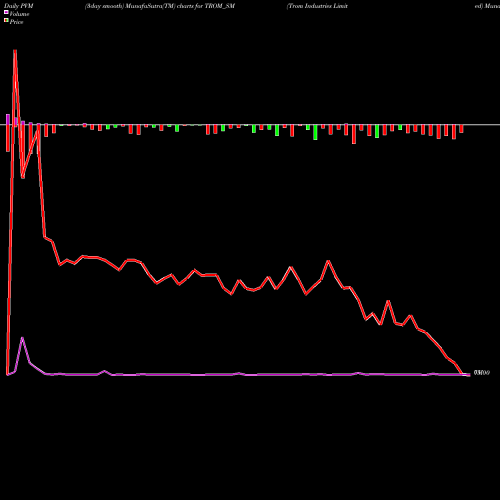The width and height of the screenshot is (500, 500).
Task: Click the 'charts for TROM_SM' heading
Action: 206,6
